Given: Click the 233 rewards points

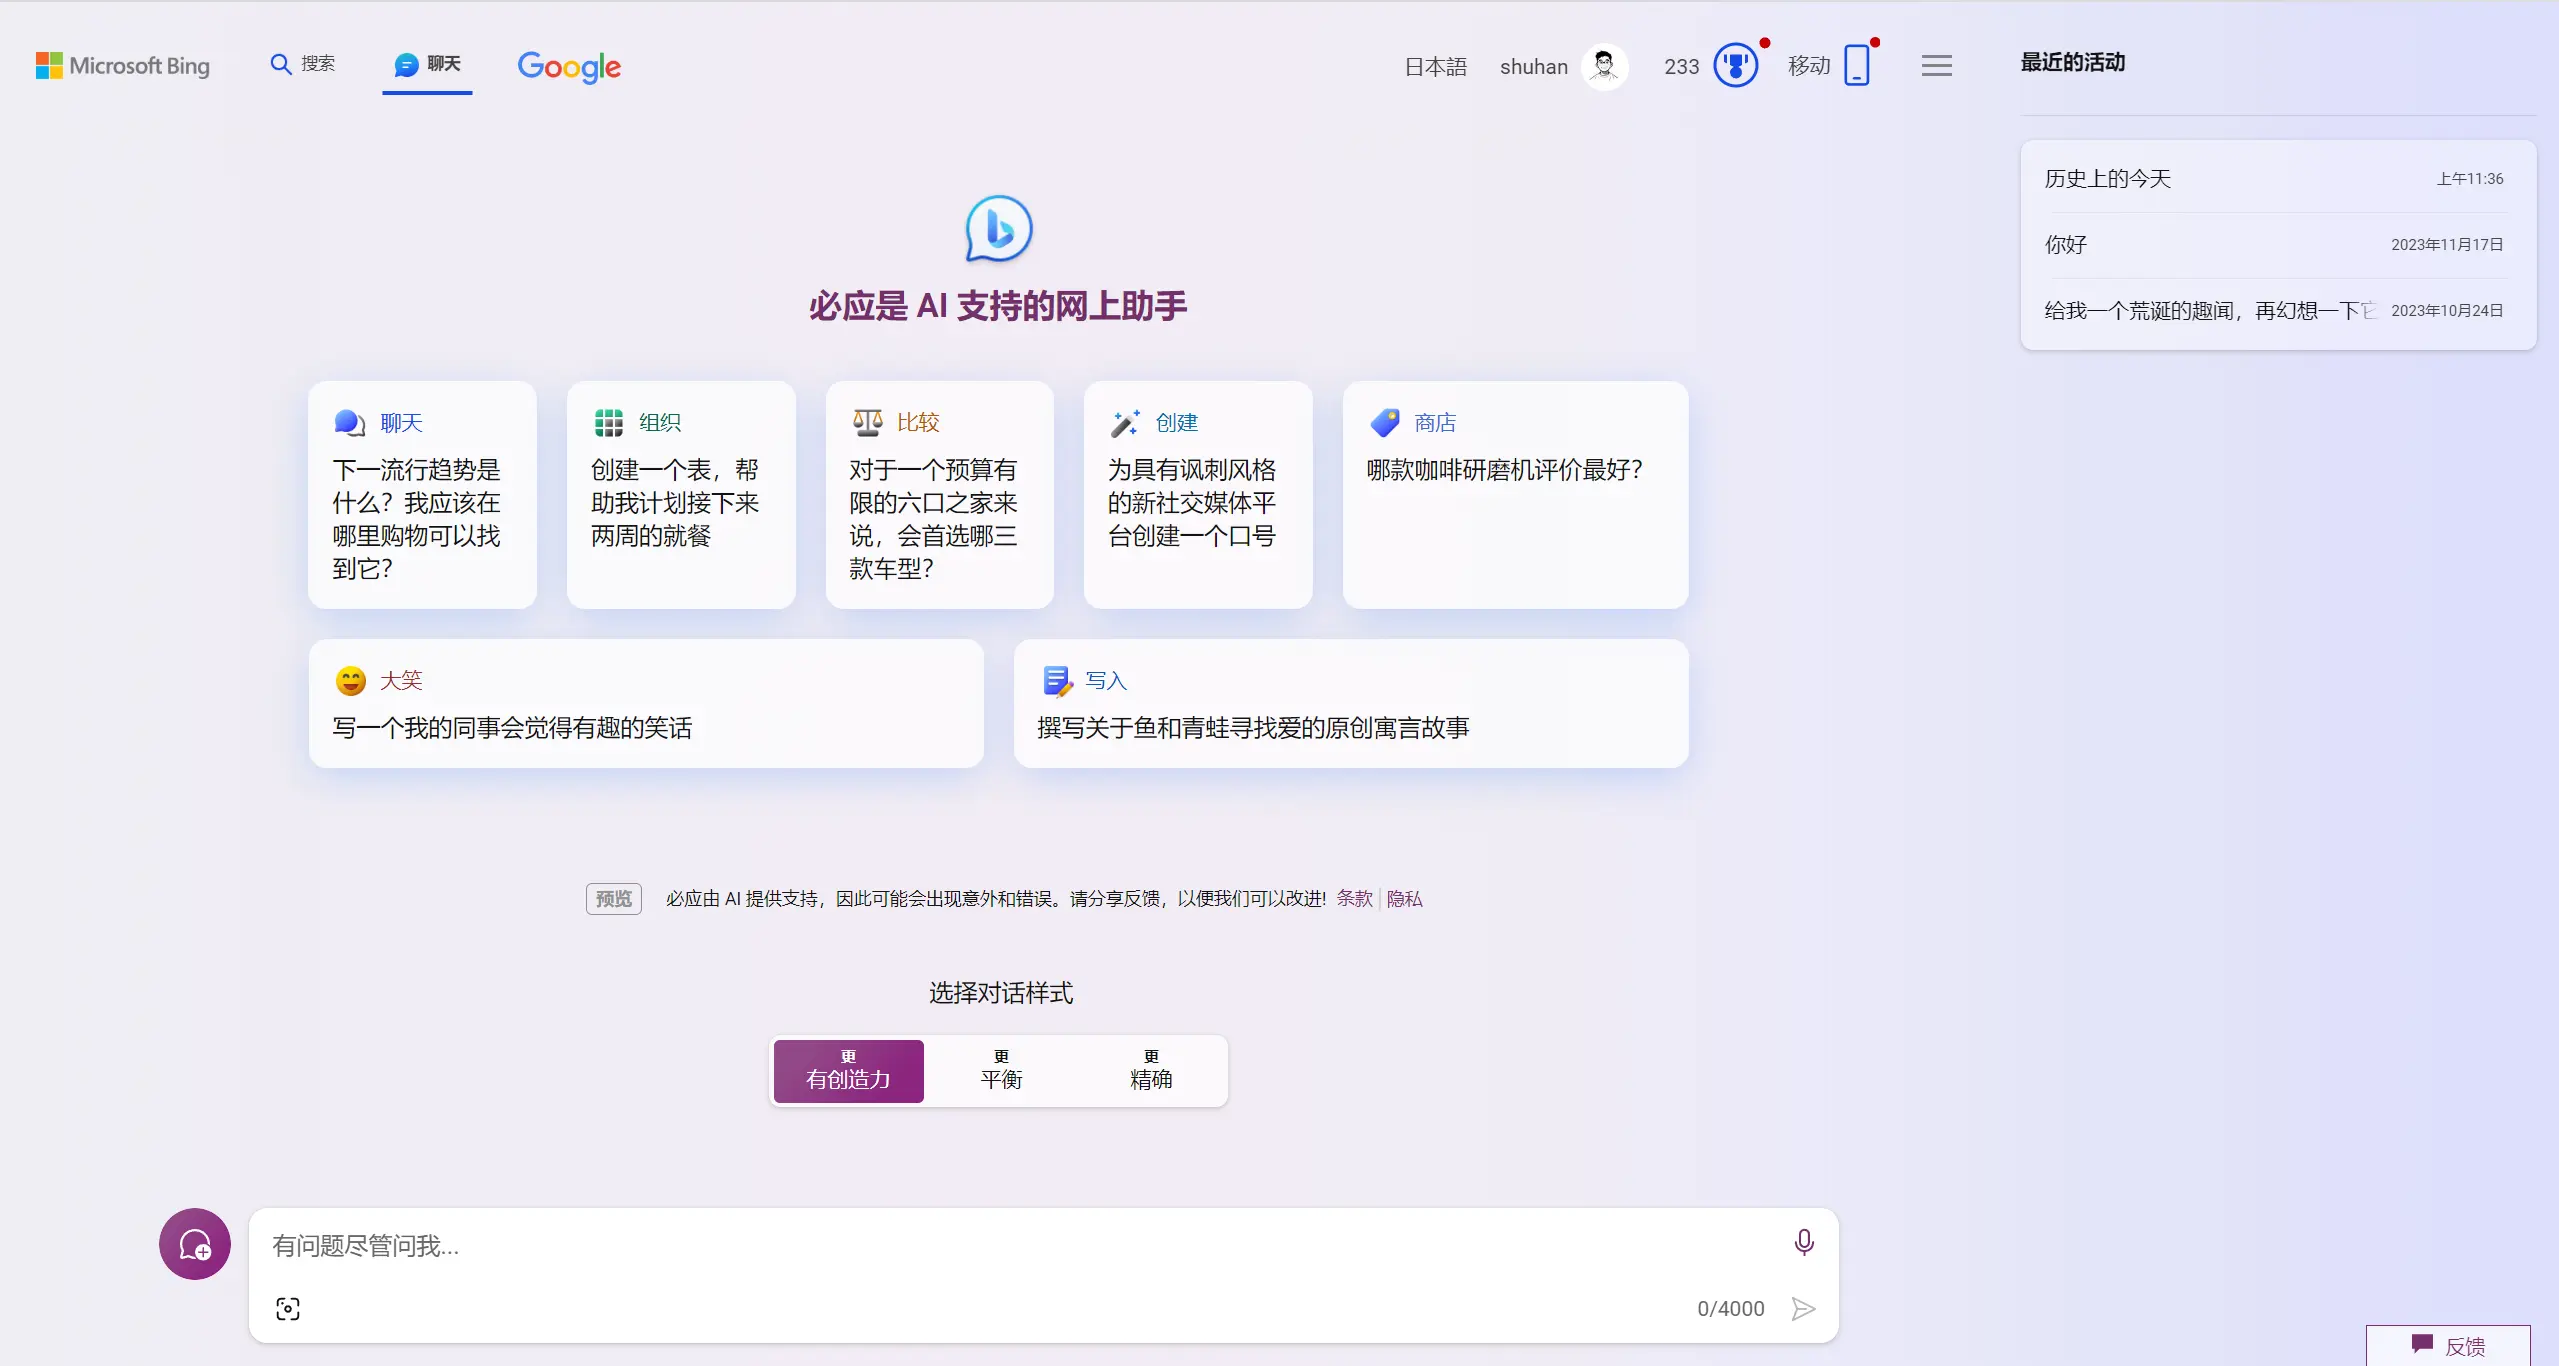Looking at the screenshot, I should pos(1681,67).
